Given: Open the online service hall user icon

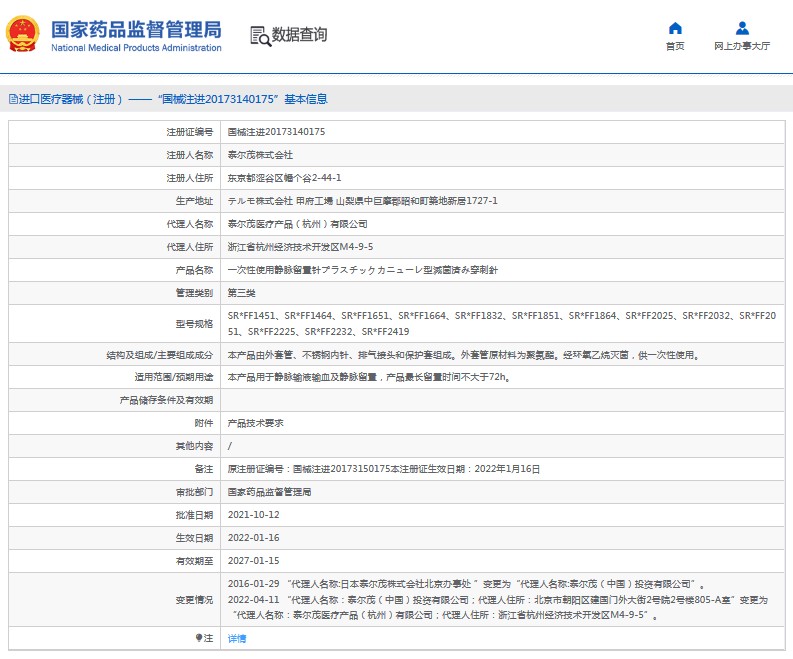Looking at the screenshot, I should click(742, 28).
